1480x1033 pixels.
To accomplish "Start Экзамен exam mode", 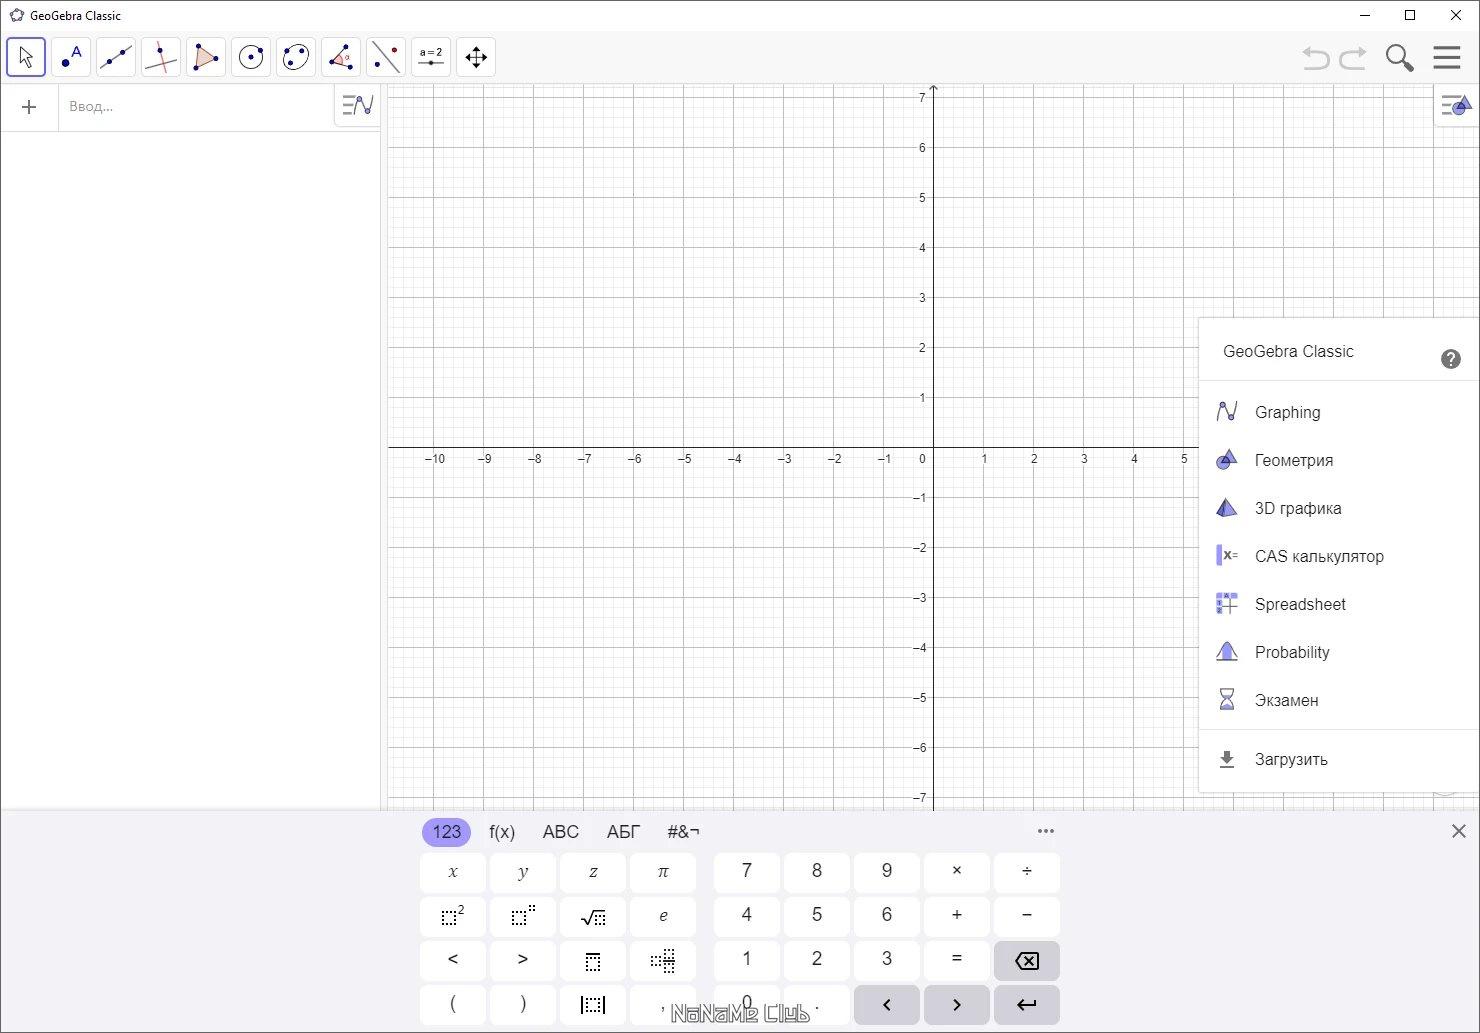I will coord(1339,700).
